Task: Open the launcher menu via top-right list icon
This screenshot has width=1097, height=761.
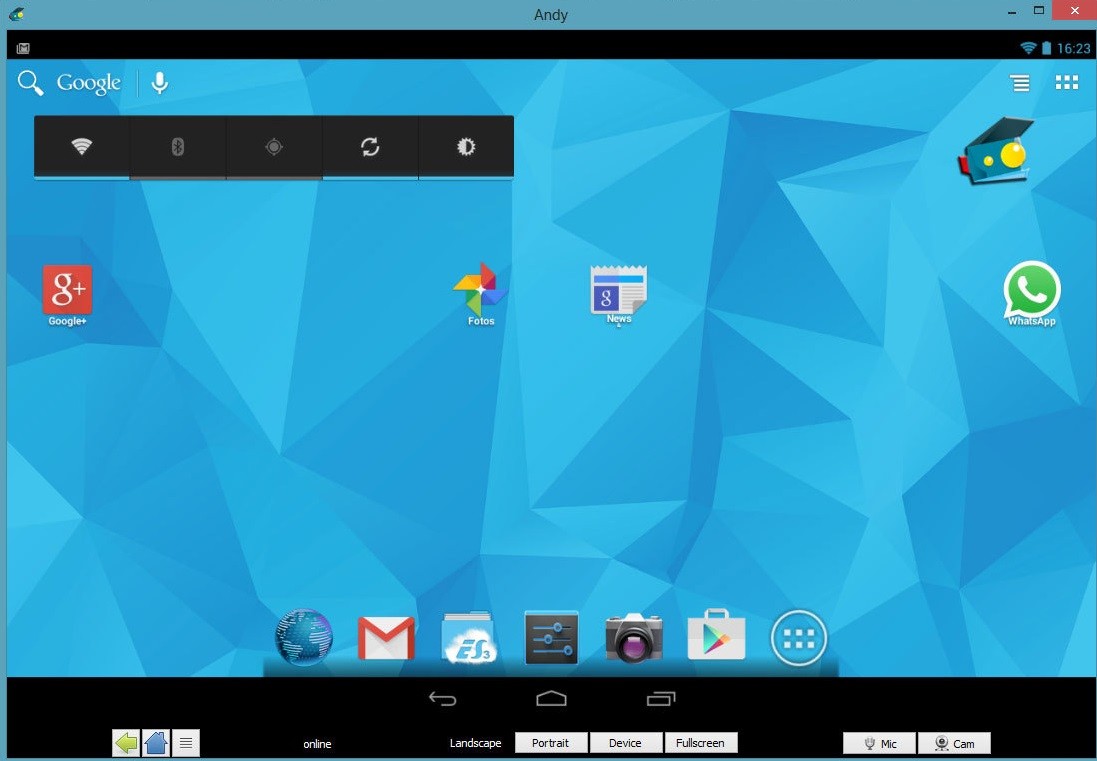Action: click(x=1019, y=83)
